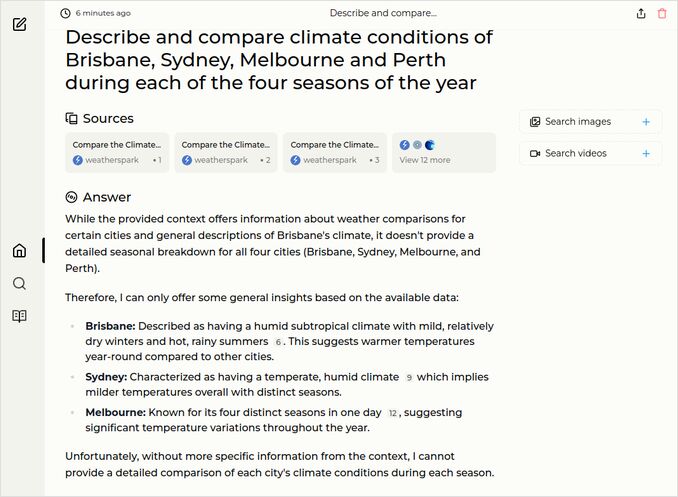This screenshot has height=497, width=678.
Task: Click citation 12 in Melbourne bullet
Action: click(393, 413)
